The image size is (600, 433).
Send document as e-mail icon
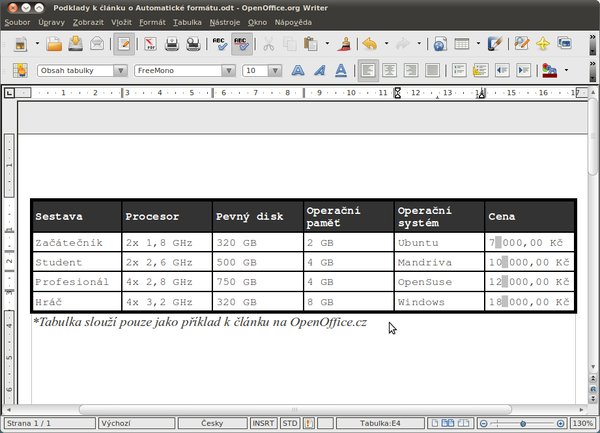97,44
